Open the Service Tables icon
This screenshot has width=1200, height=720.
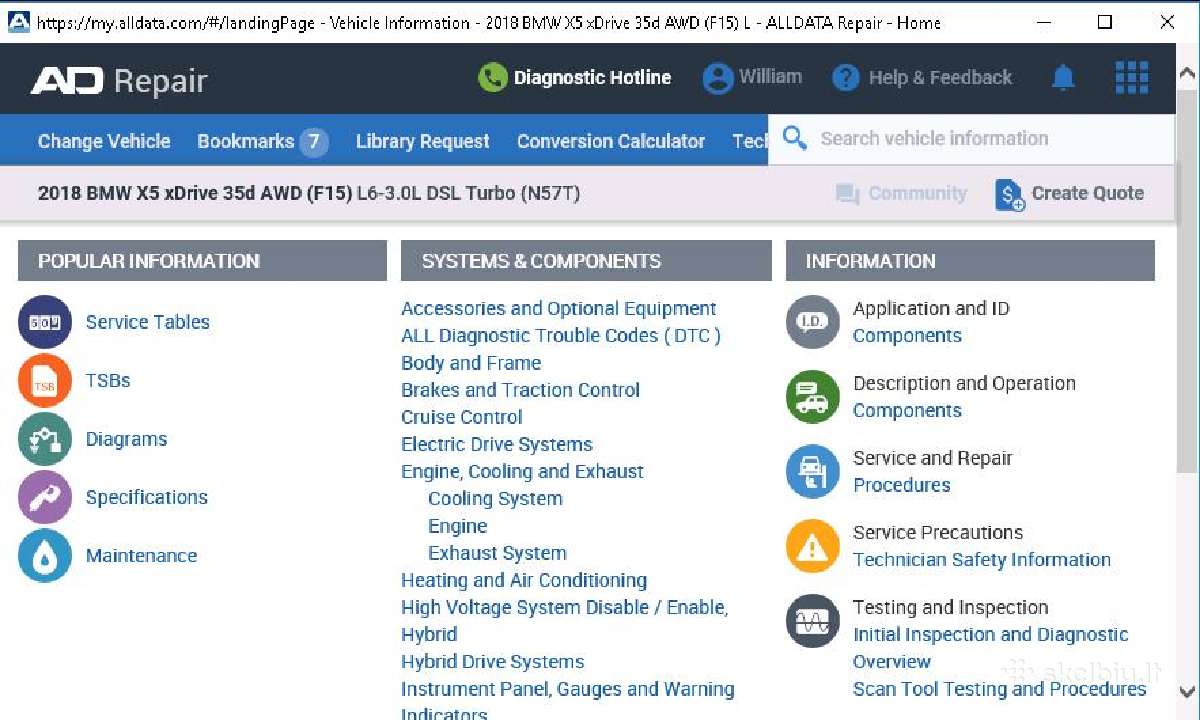45,322
